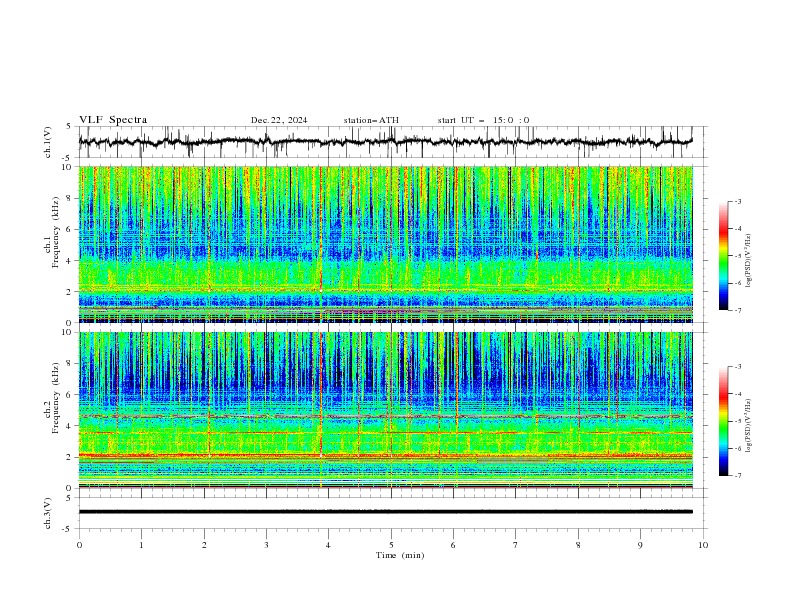Click the ch.2 spectrogram color bar
Screen dimensions: 792x612
coord(723,421)
